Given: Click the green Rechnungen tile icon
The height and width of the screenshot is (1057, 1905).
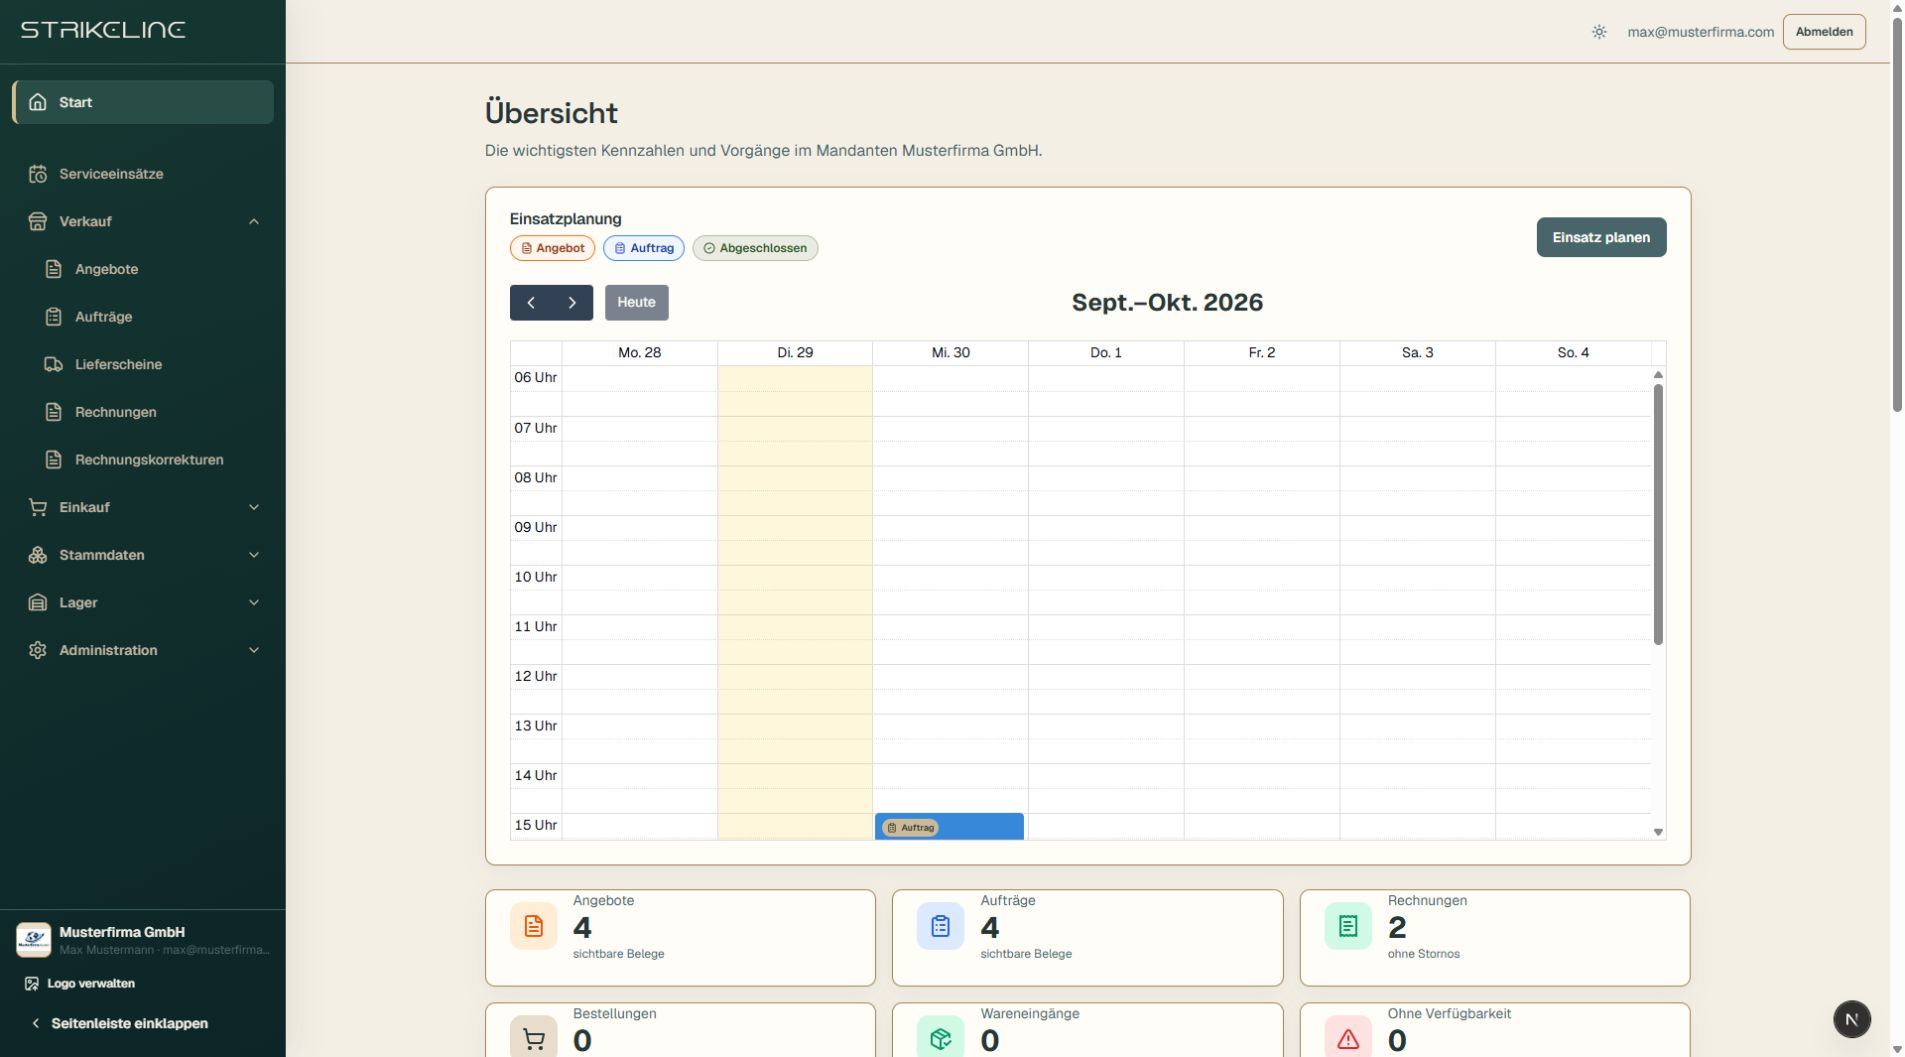Looking at the screenshot, I should pyautogui.click(x=1348, y=926).
